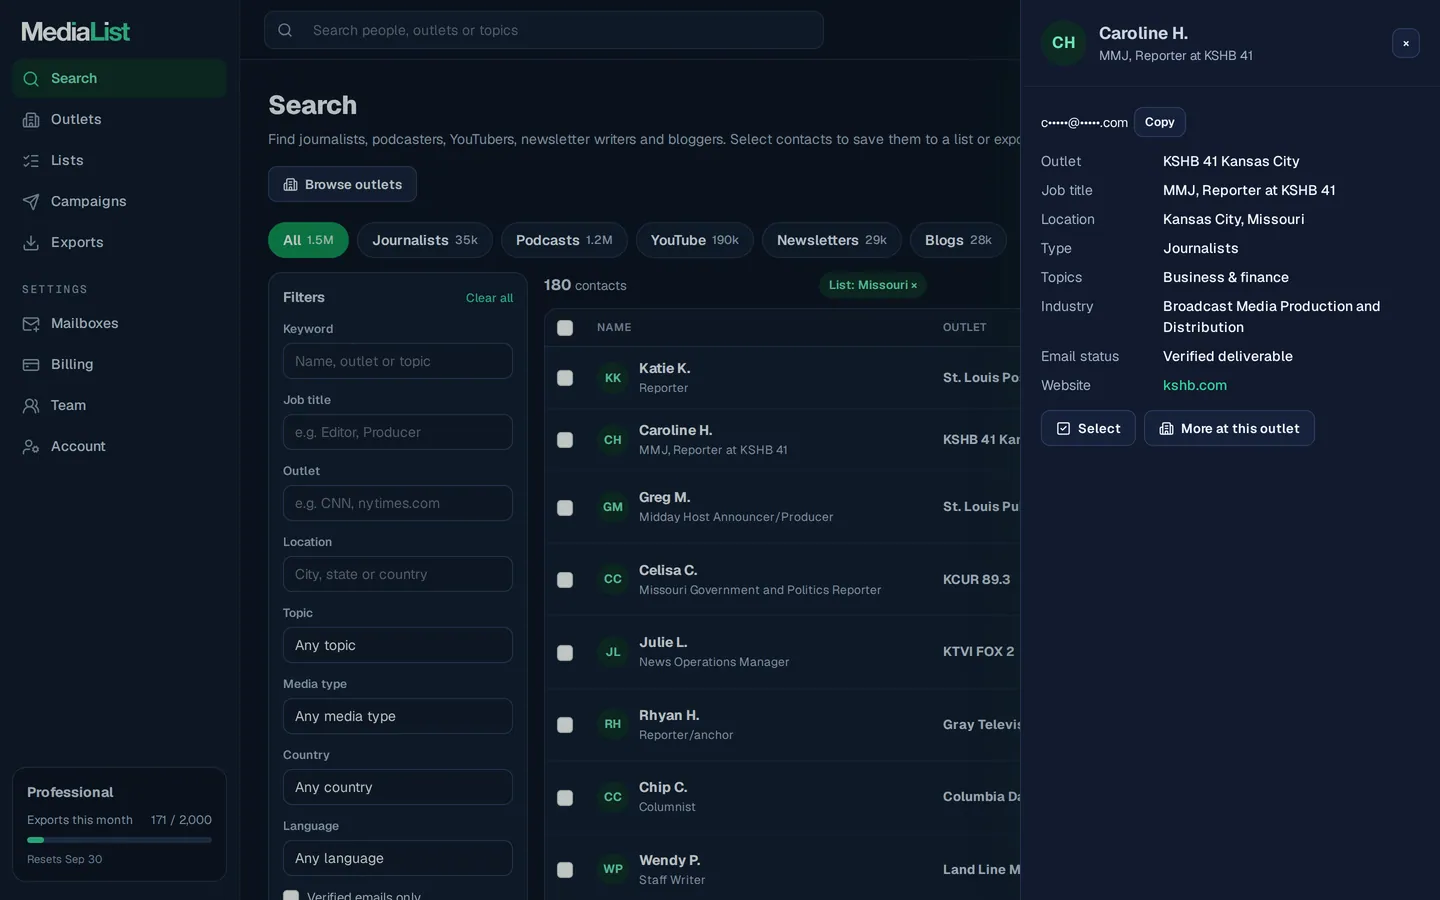Click JL avatar for Julie L.
The width and height of the screenshot is (1440, 900).
[x=613, y=652]
